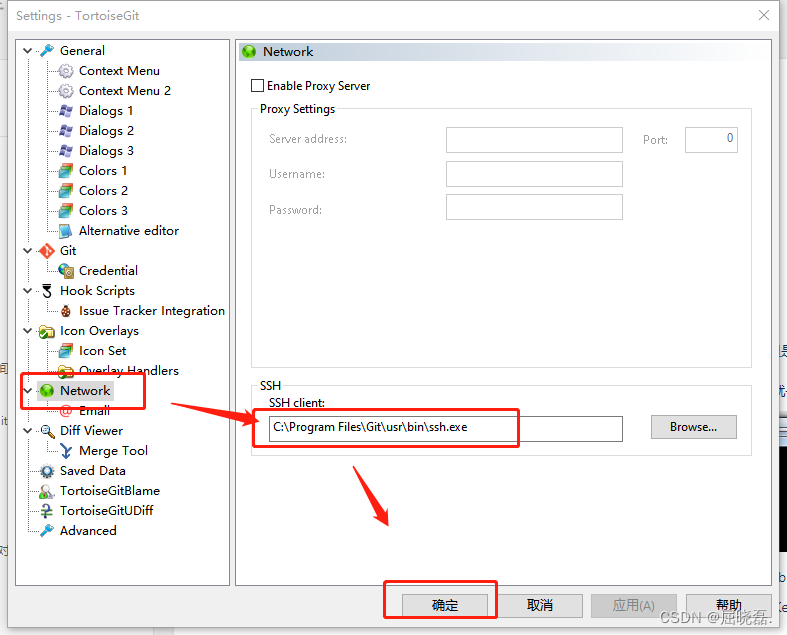The height and width of the screenshot is (635, 787).
Task: Select Alternative editor in tree
Action: (x=129, y=231)
